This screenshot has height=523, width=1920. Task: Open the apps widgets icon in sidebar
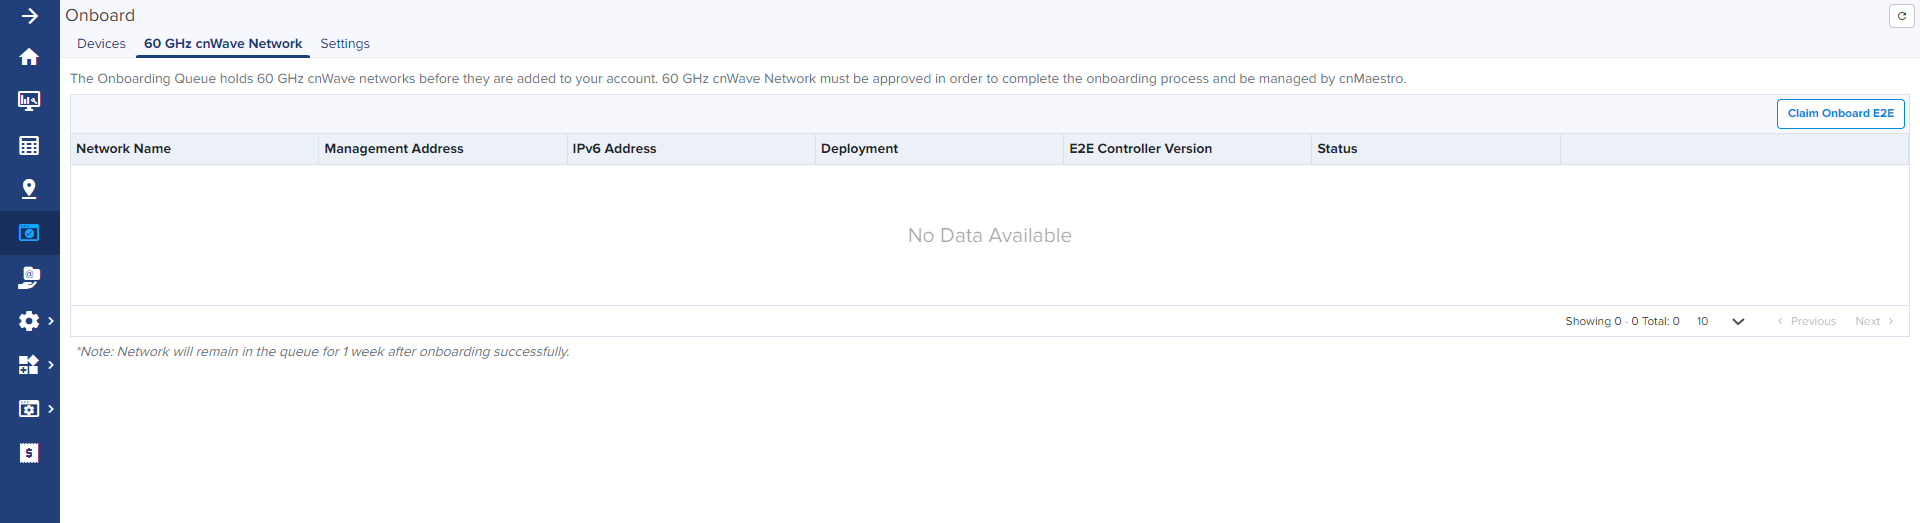click(x=29, y=365)
